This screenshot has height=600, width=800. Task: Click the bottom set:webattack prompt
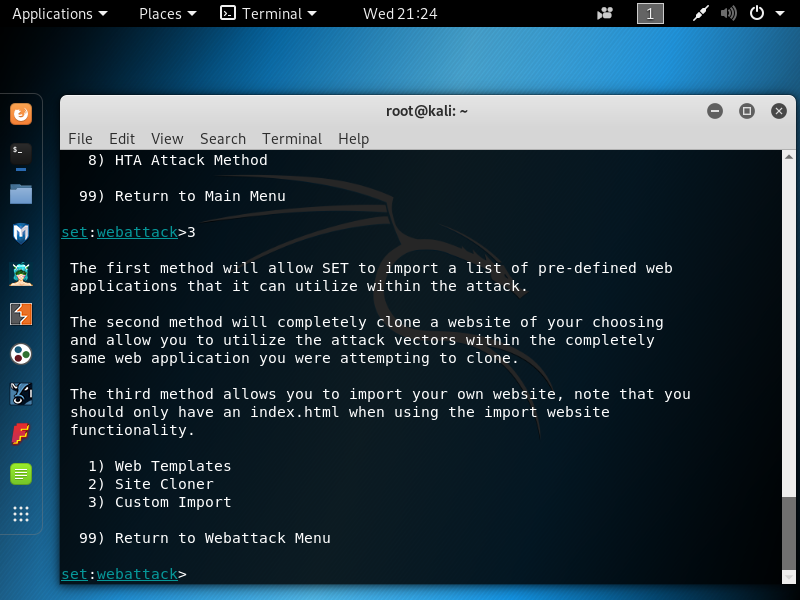click(124, 574)
